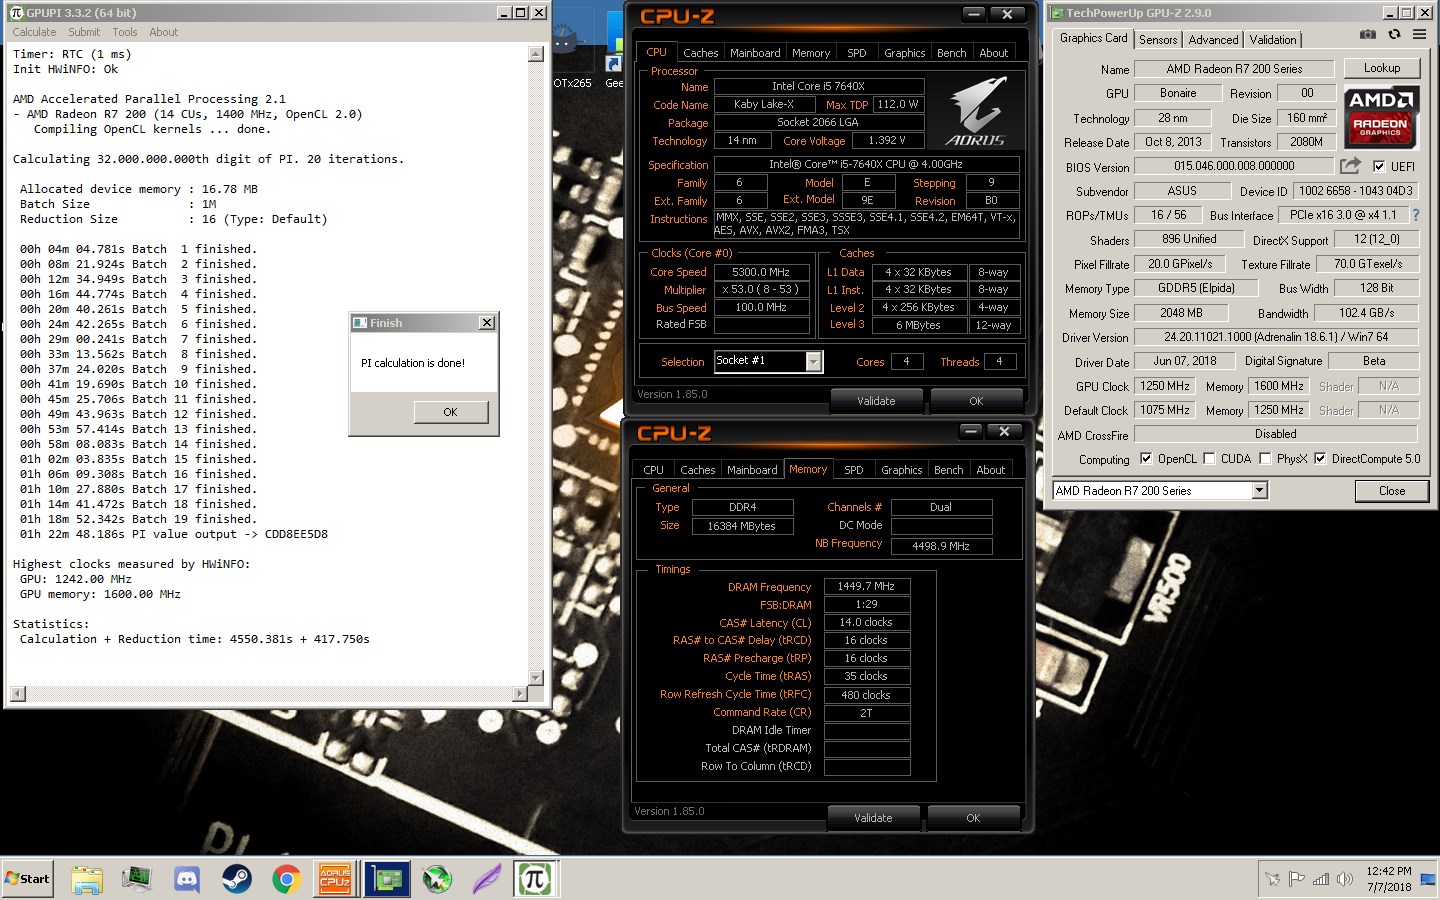This screenshot has width=1440, height=900.
Task: Click the Action Center flag tray icon
Action: coord(1297,879)
